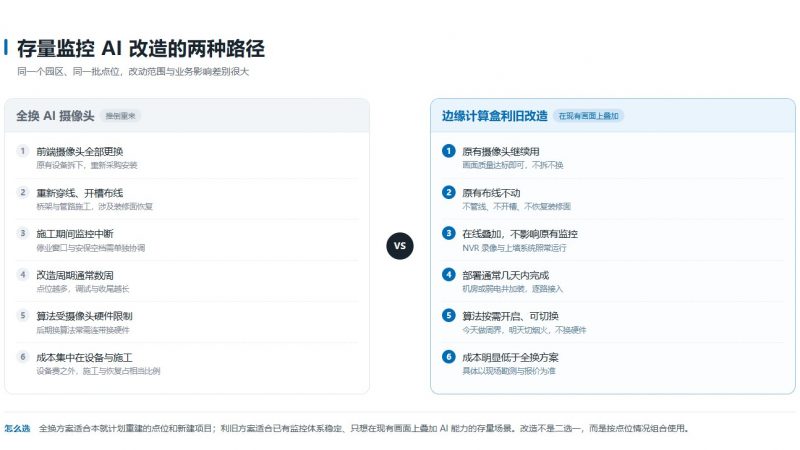Click the item title 成本集中在设备与施工
800x450 pixels.
84,358
